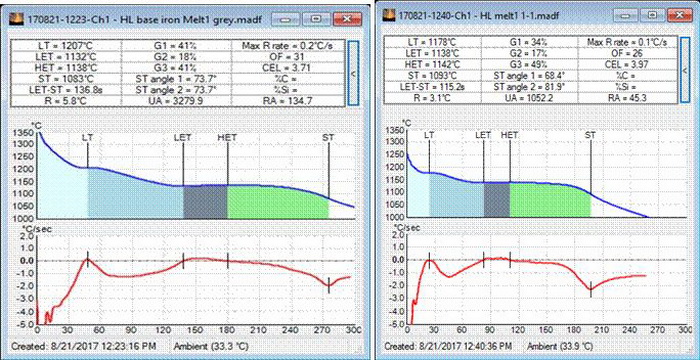Click the green HET-ST region in left chart

(278, 202)
